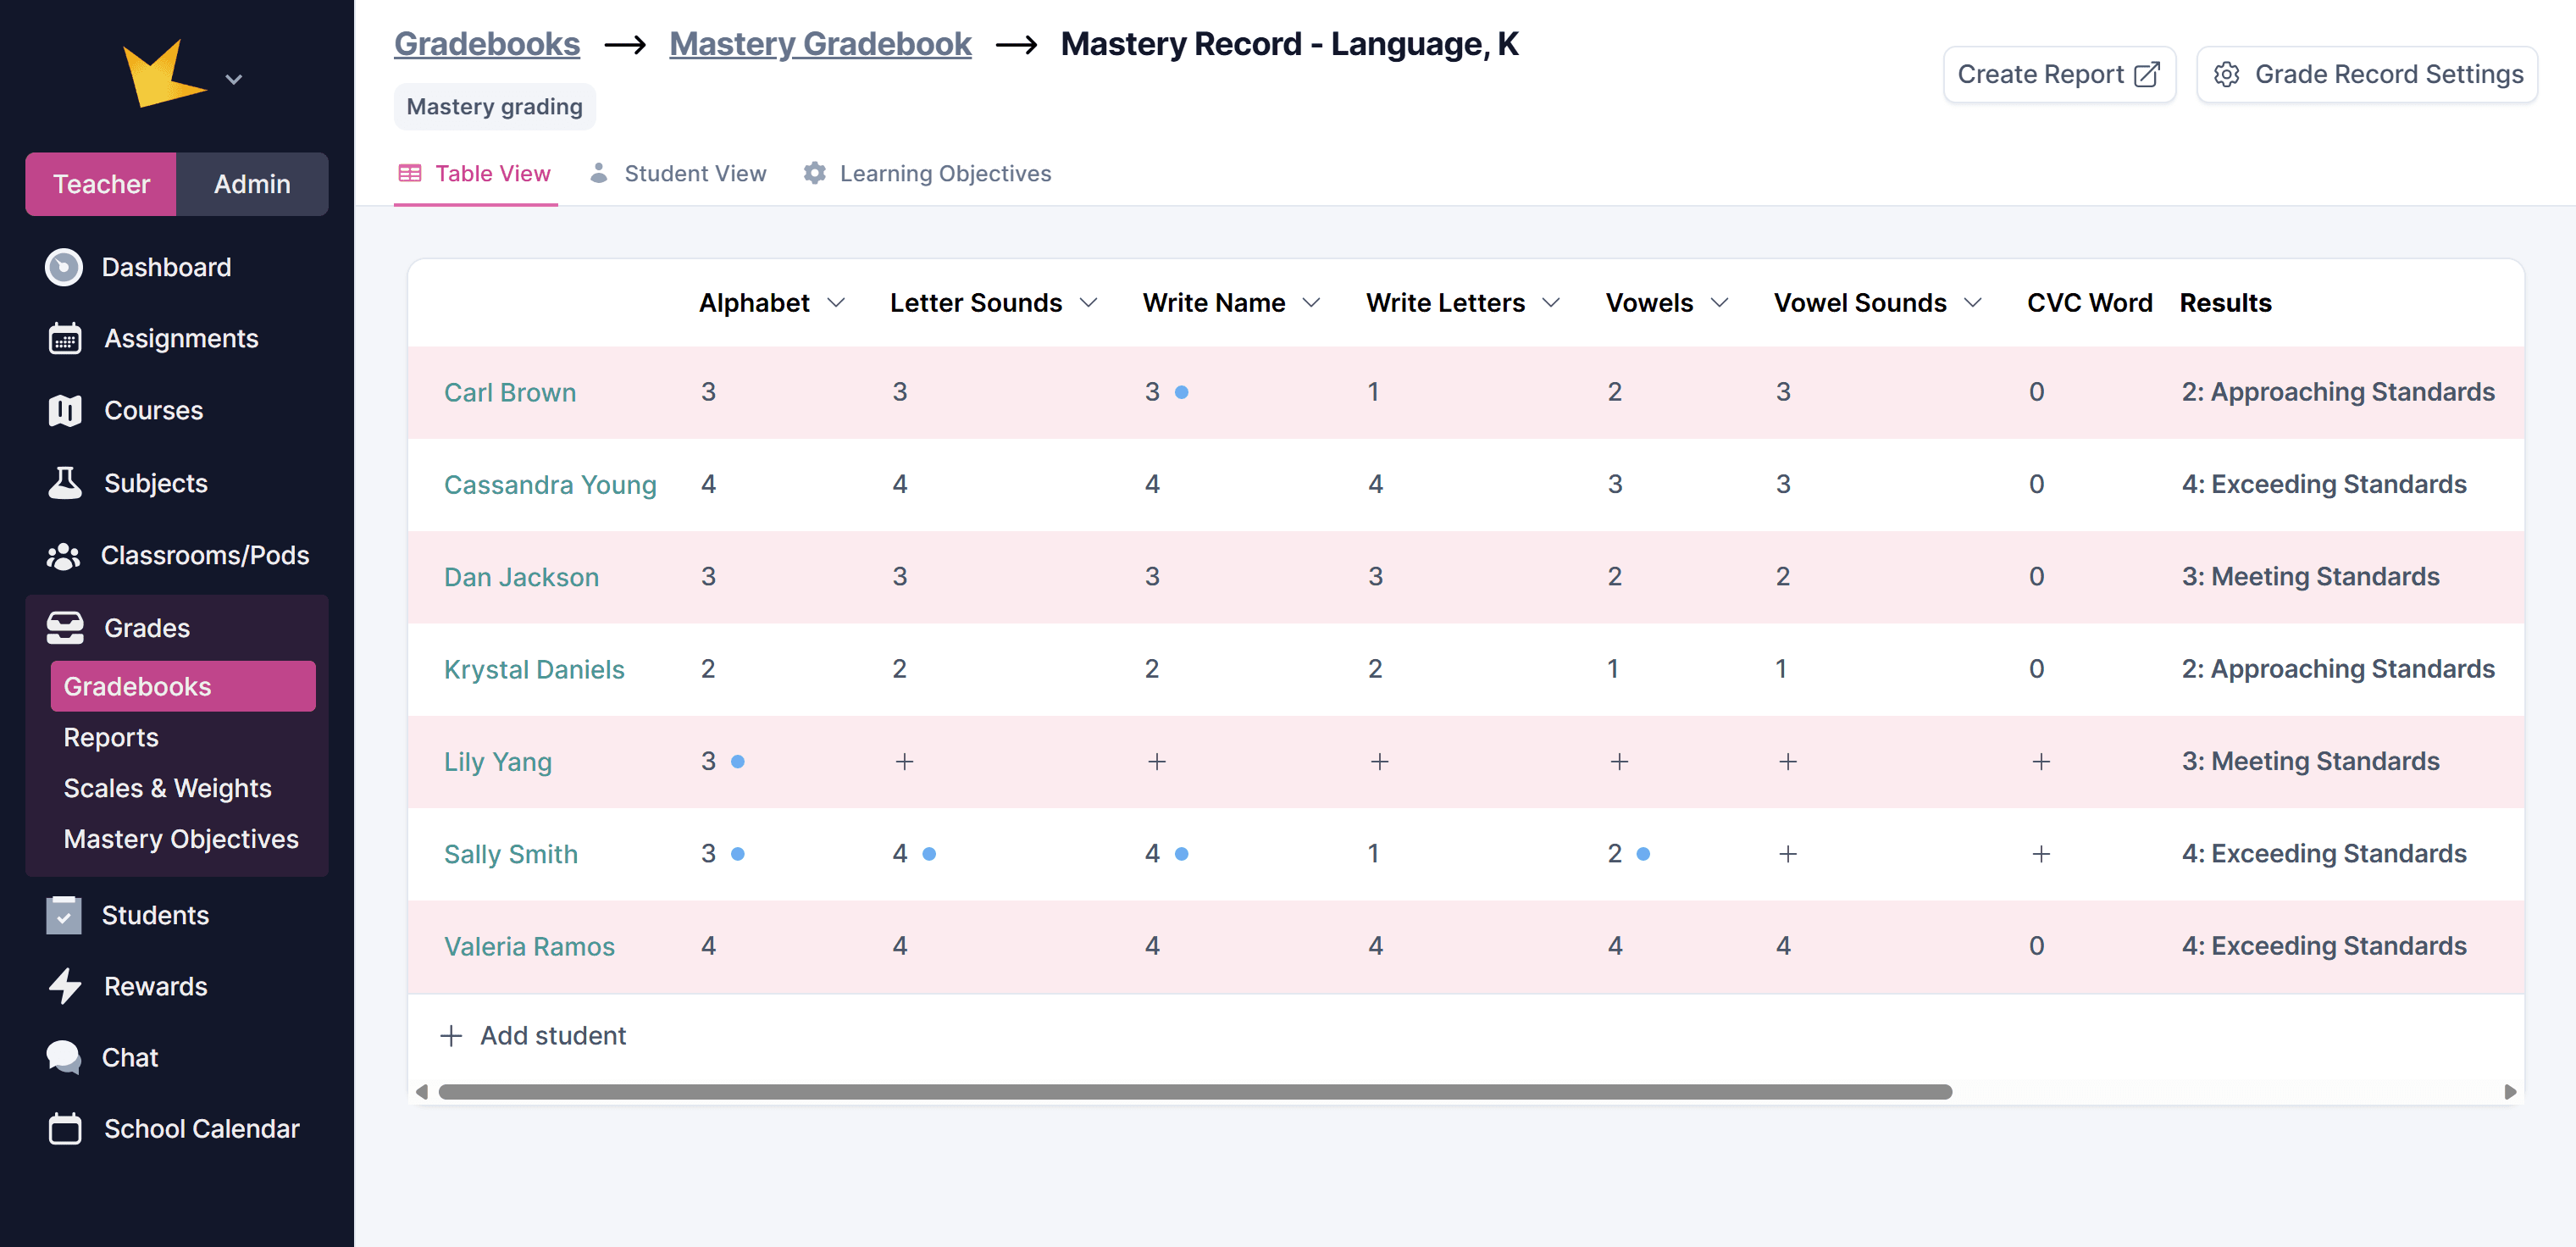Click the Rewards lightning bolt icon
The height and width of the screenshot is (1247, 2576).
point(65,986)
